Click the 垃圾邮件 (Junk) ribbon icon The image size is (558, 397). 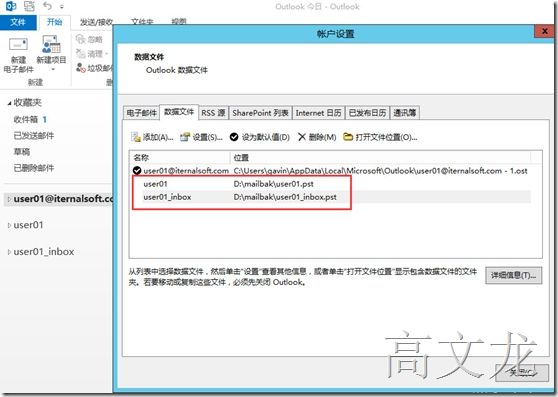click(x=81, y=68)
